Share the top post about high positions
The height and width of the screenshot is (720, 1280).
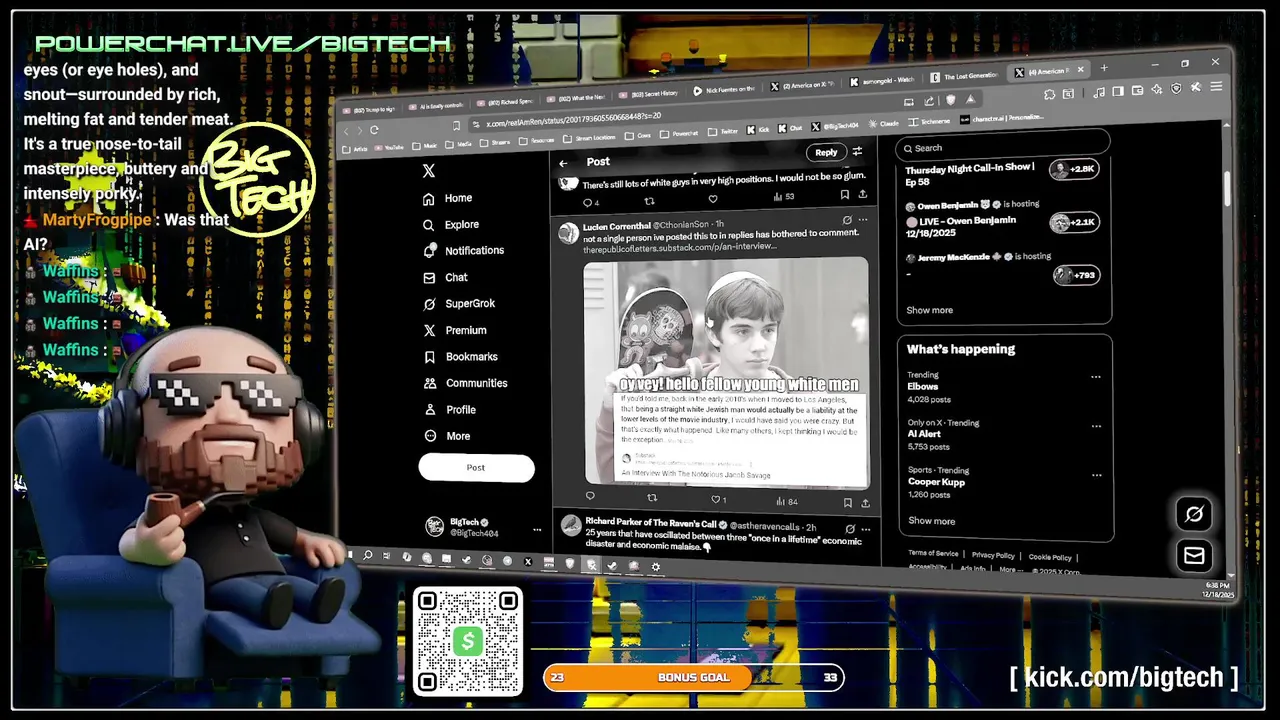pyautogui.click(x=863, y=195)
